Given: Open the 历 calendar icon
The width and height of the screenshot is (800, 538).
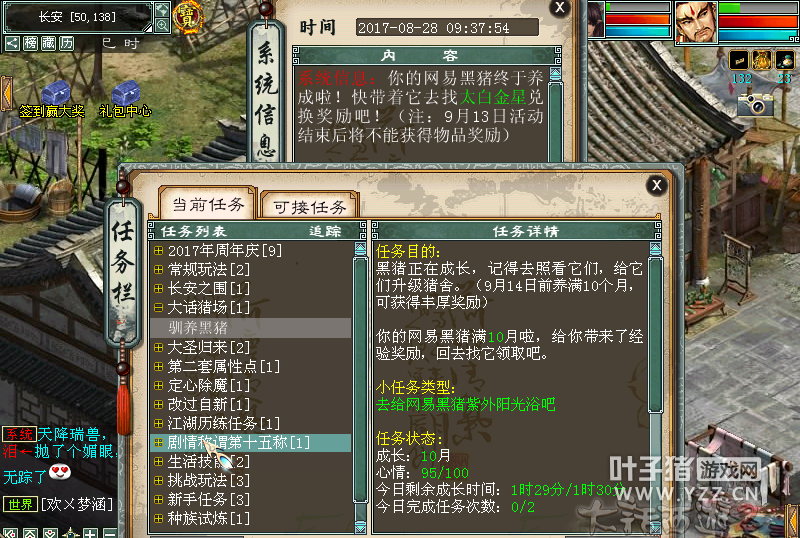Looking at the screenshot, I should tap(67, 43).
